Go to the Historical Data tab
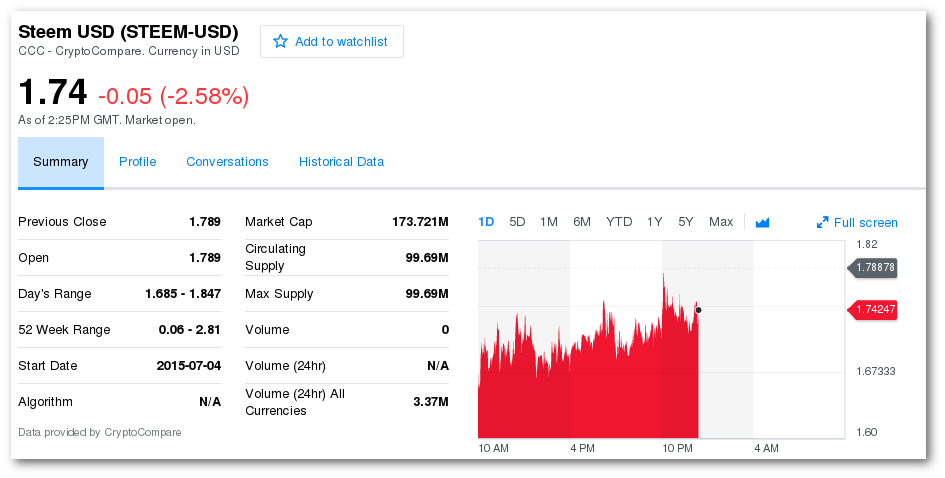 pos(341,162)
